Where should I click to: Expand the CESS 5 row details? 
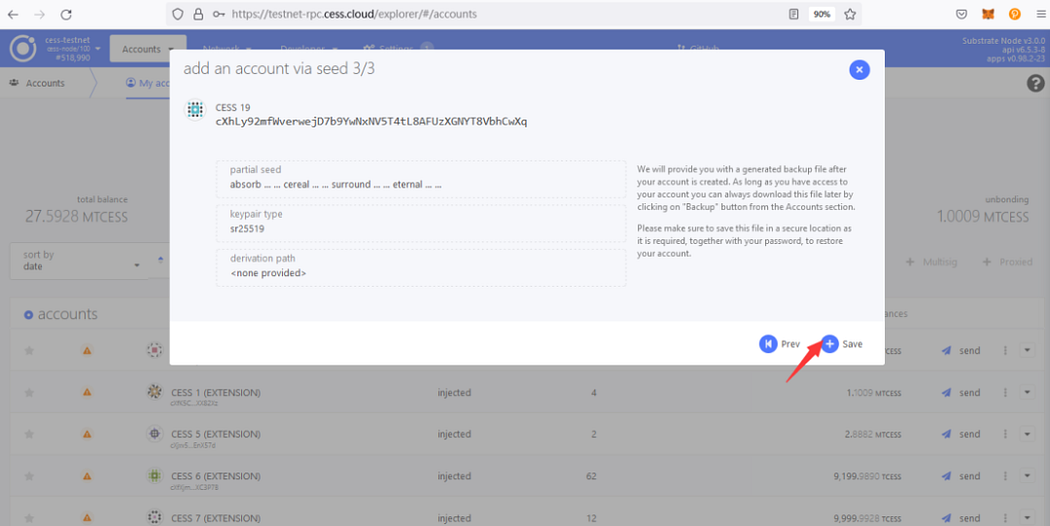(x=1027, y=434)
